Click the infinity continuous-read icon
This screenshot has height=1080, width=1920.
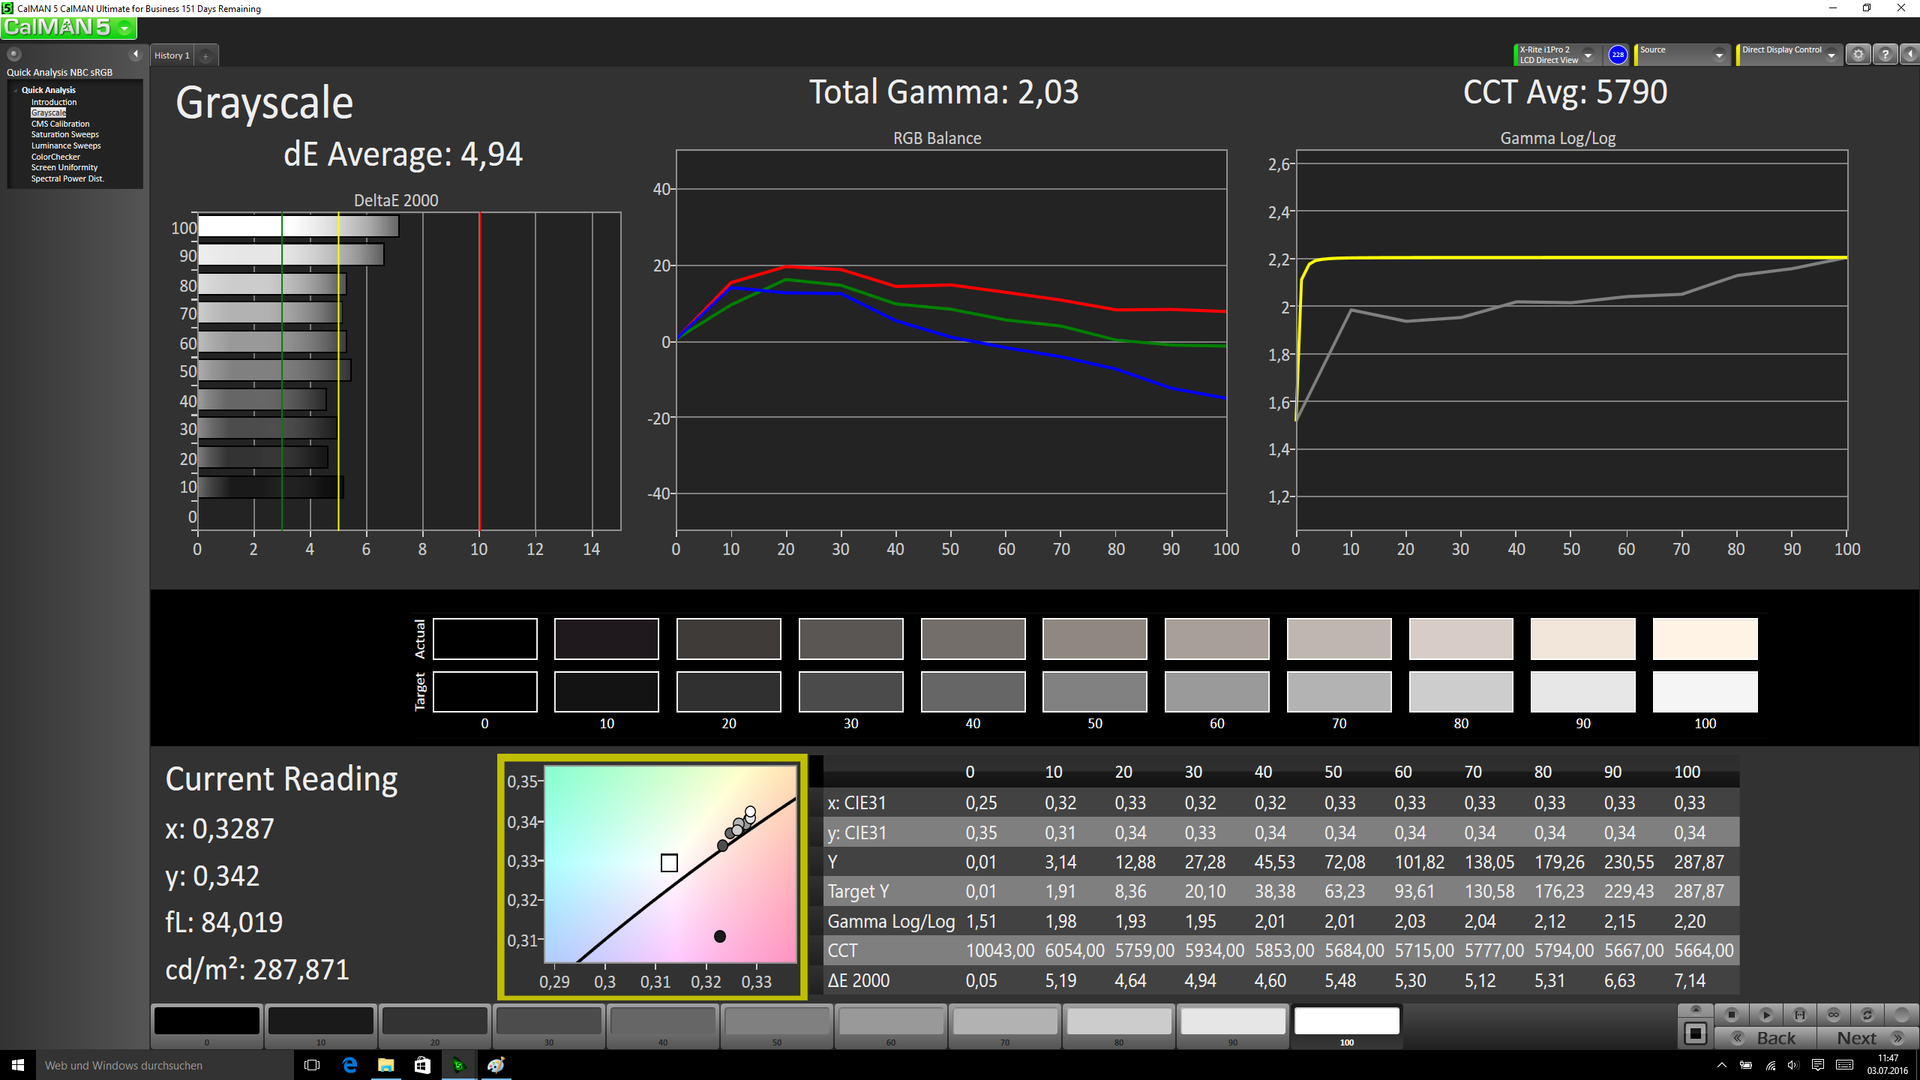tap(1833, 1014)
